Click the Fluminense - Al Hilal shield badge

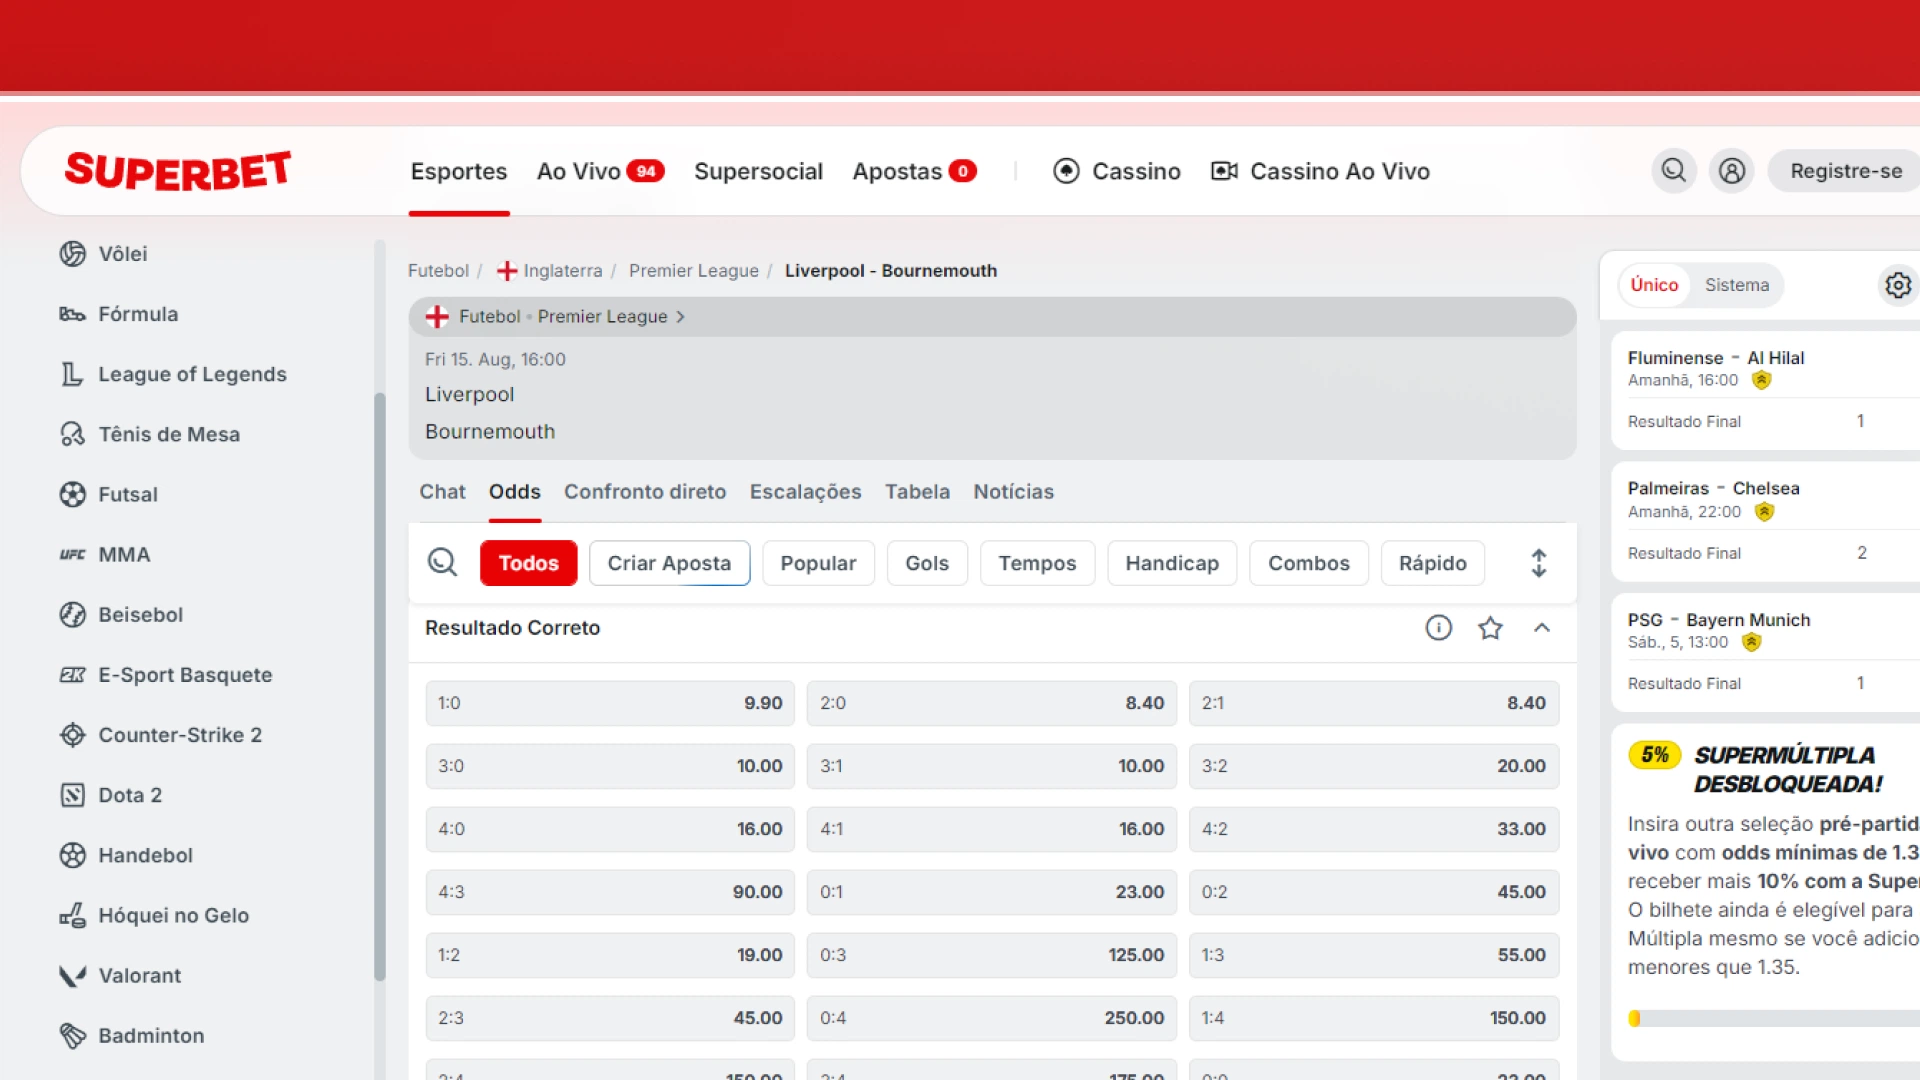point(1761,380)
